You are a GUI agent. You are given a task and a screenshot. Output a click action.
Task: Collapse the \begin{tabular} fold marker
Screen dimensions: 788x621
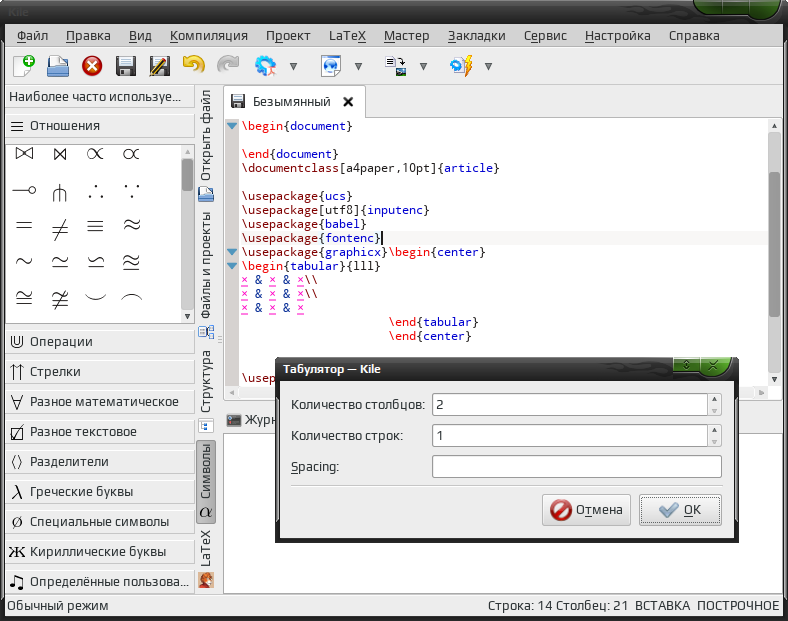[x=232, y=265]
